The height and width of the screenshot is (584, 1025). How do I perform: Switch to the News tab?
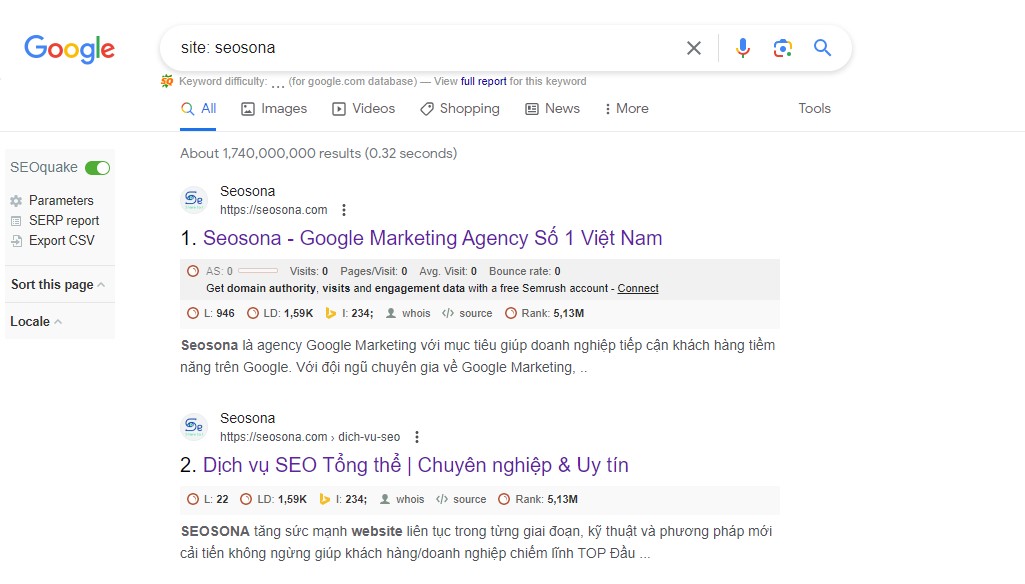552,109
